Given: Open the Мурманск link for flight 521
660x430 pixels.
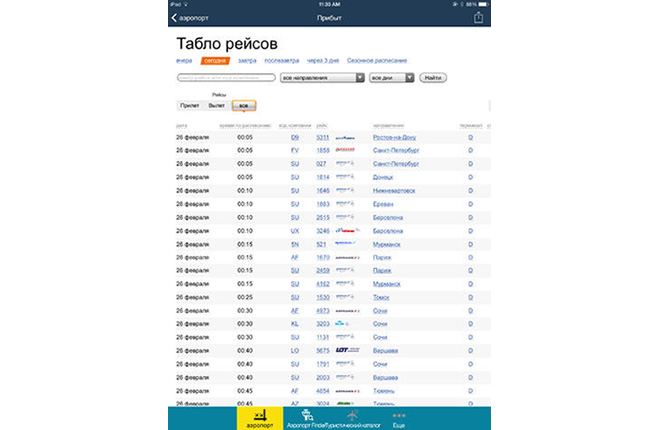Looking at the screenshot, I should tap(386, 243).
